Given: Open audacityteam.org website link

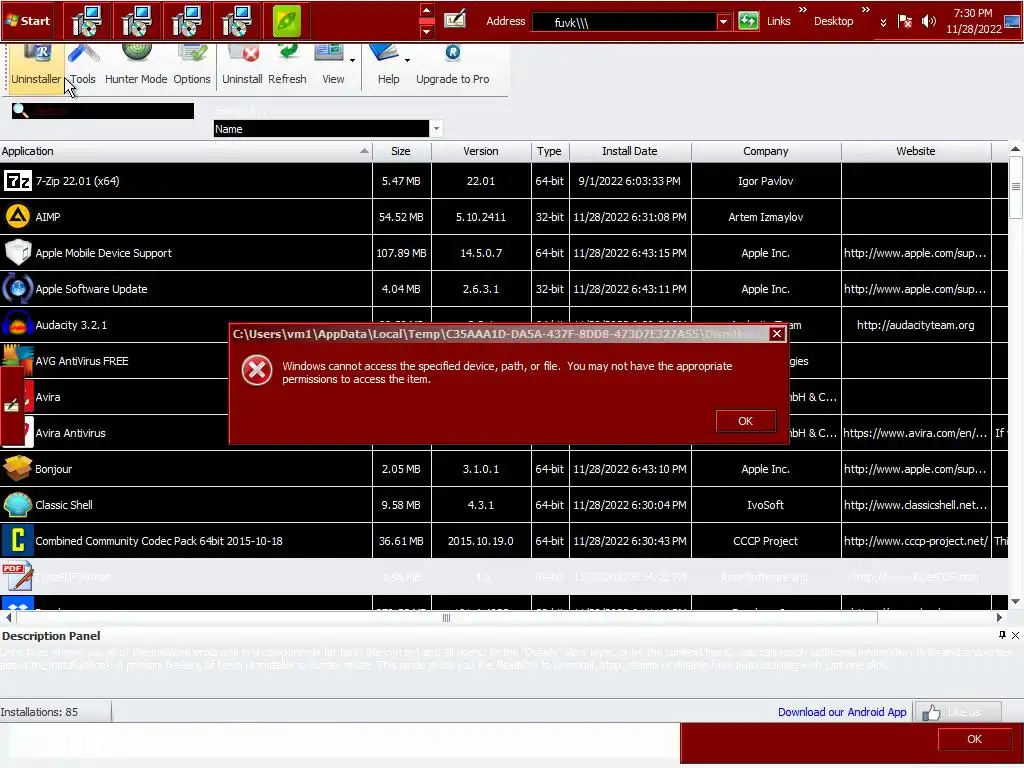Looking at the screenshot, I should [x=916, y=325].
